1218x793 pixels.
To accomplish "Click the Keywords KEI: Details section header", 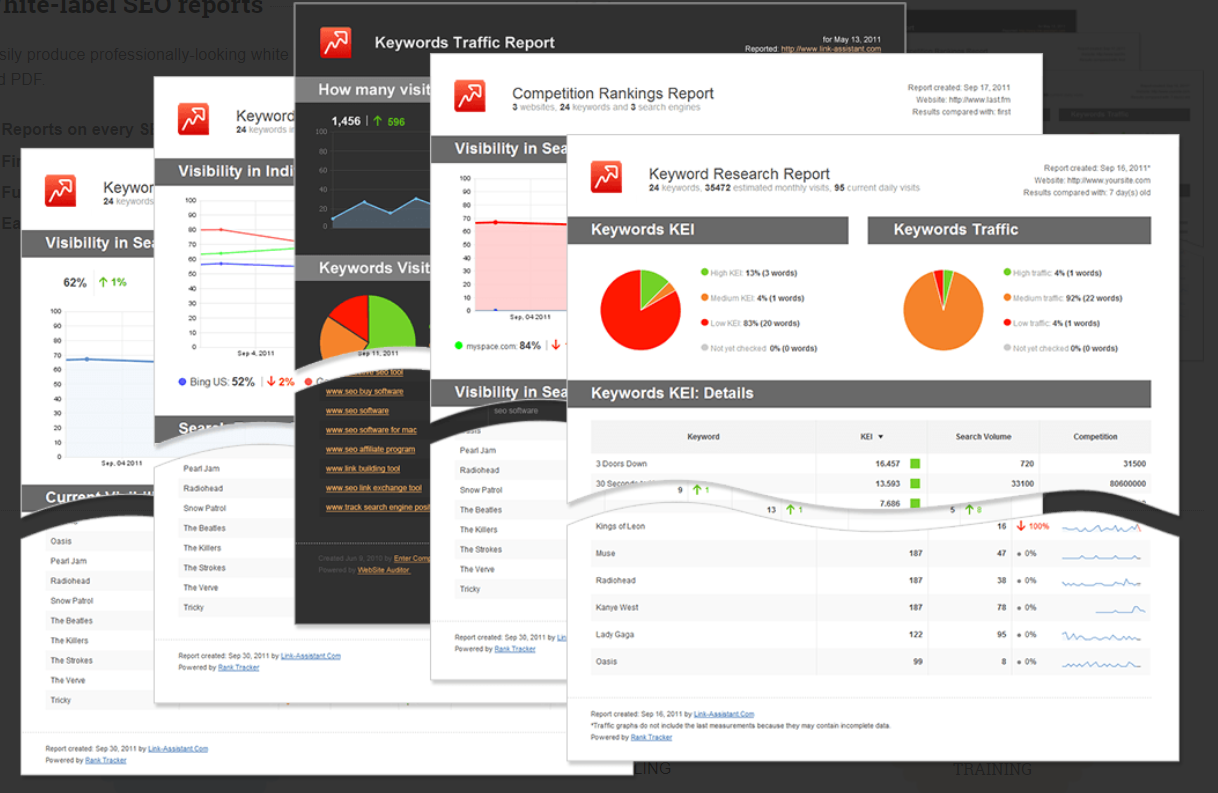I will click(859, 393).
